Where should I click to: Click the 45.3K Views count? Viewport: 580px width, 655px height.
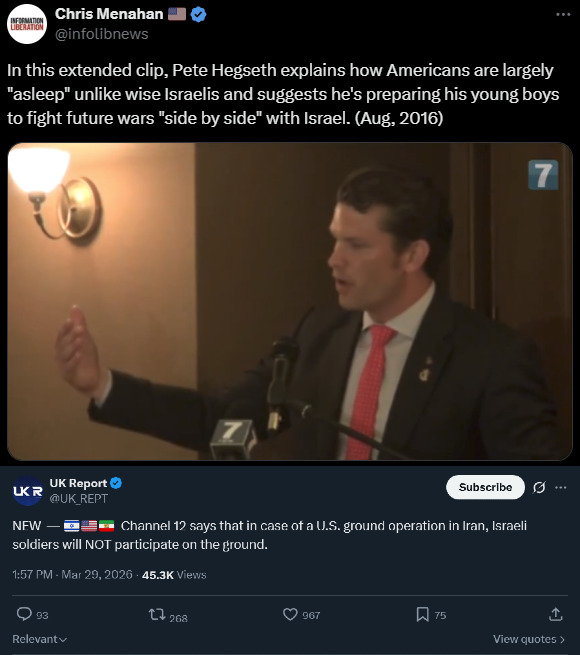click(x=174, y=575)
